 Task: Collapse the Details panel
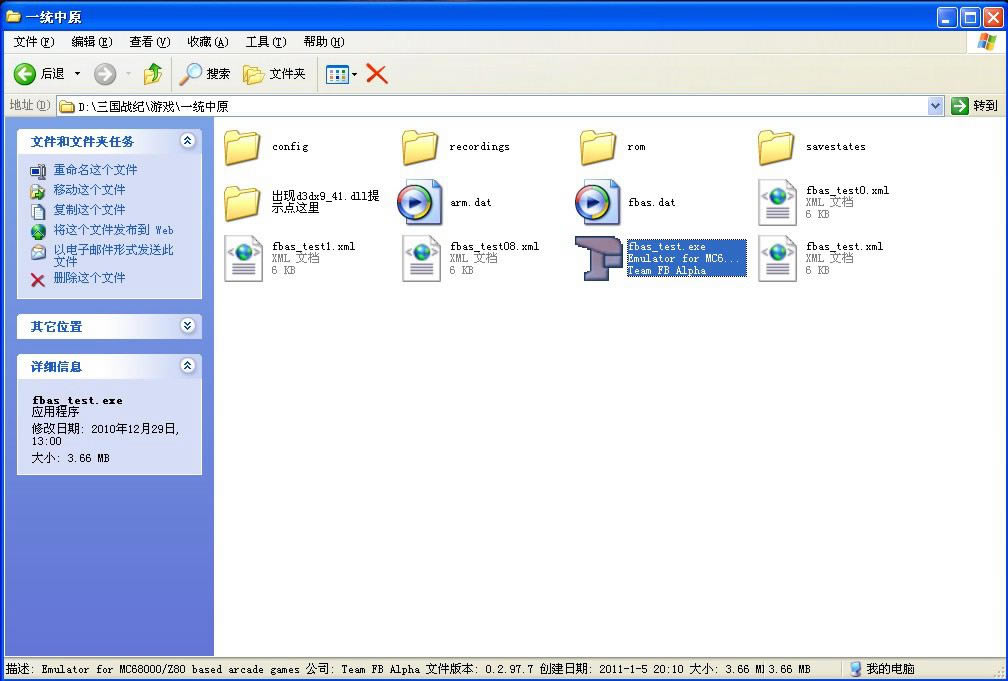(x=187, y=366)
